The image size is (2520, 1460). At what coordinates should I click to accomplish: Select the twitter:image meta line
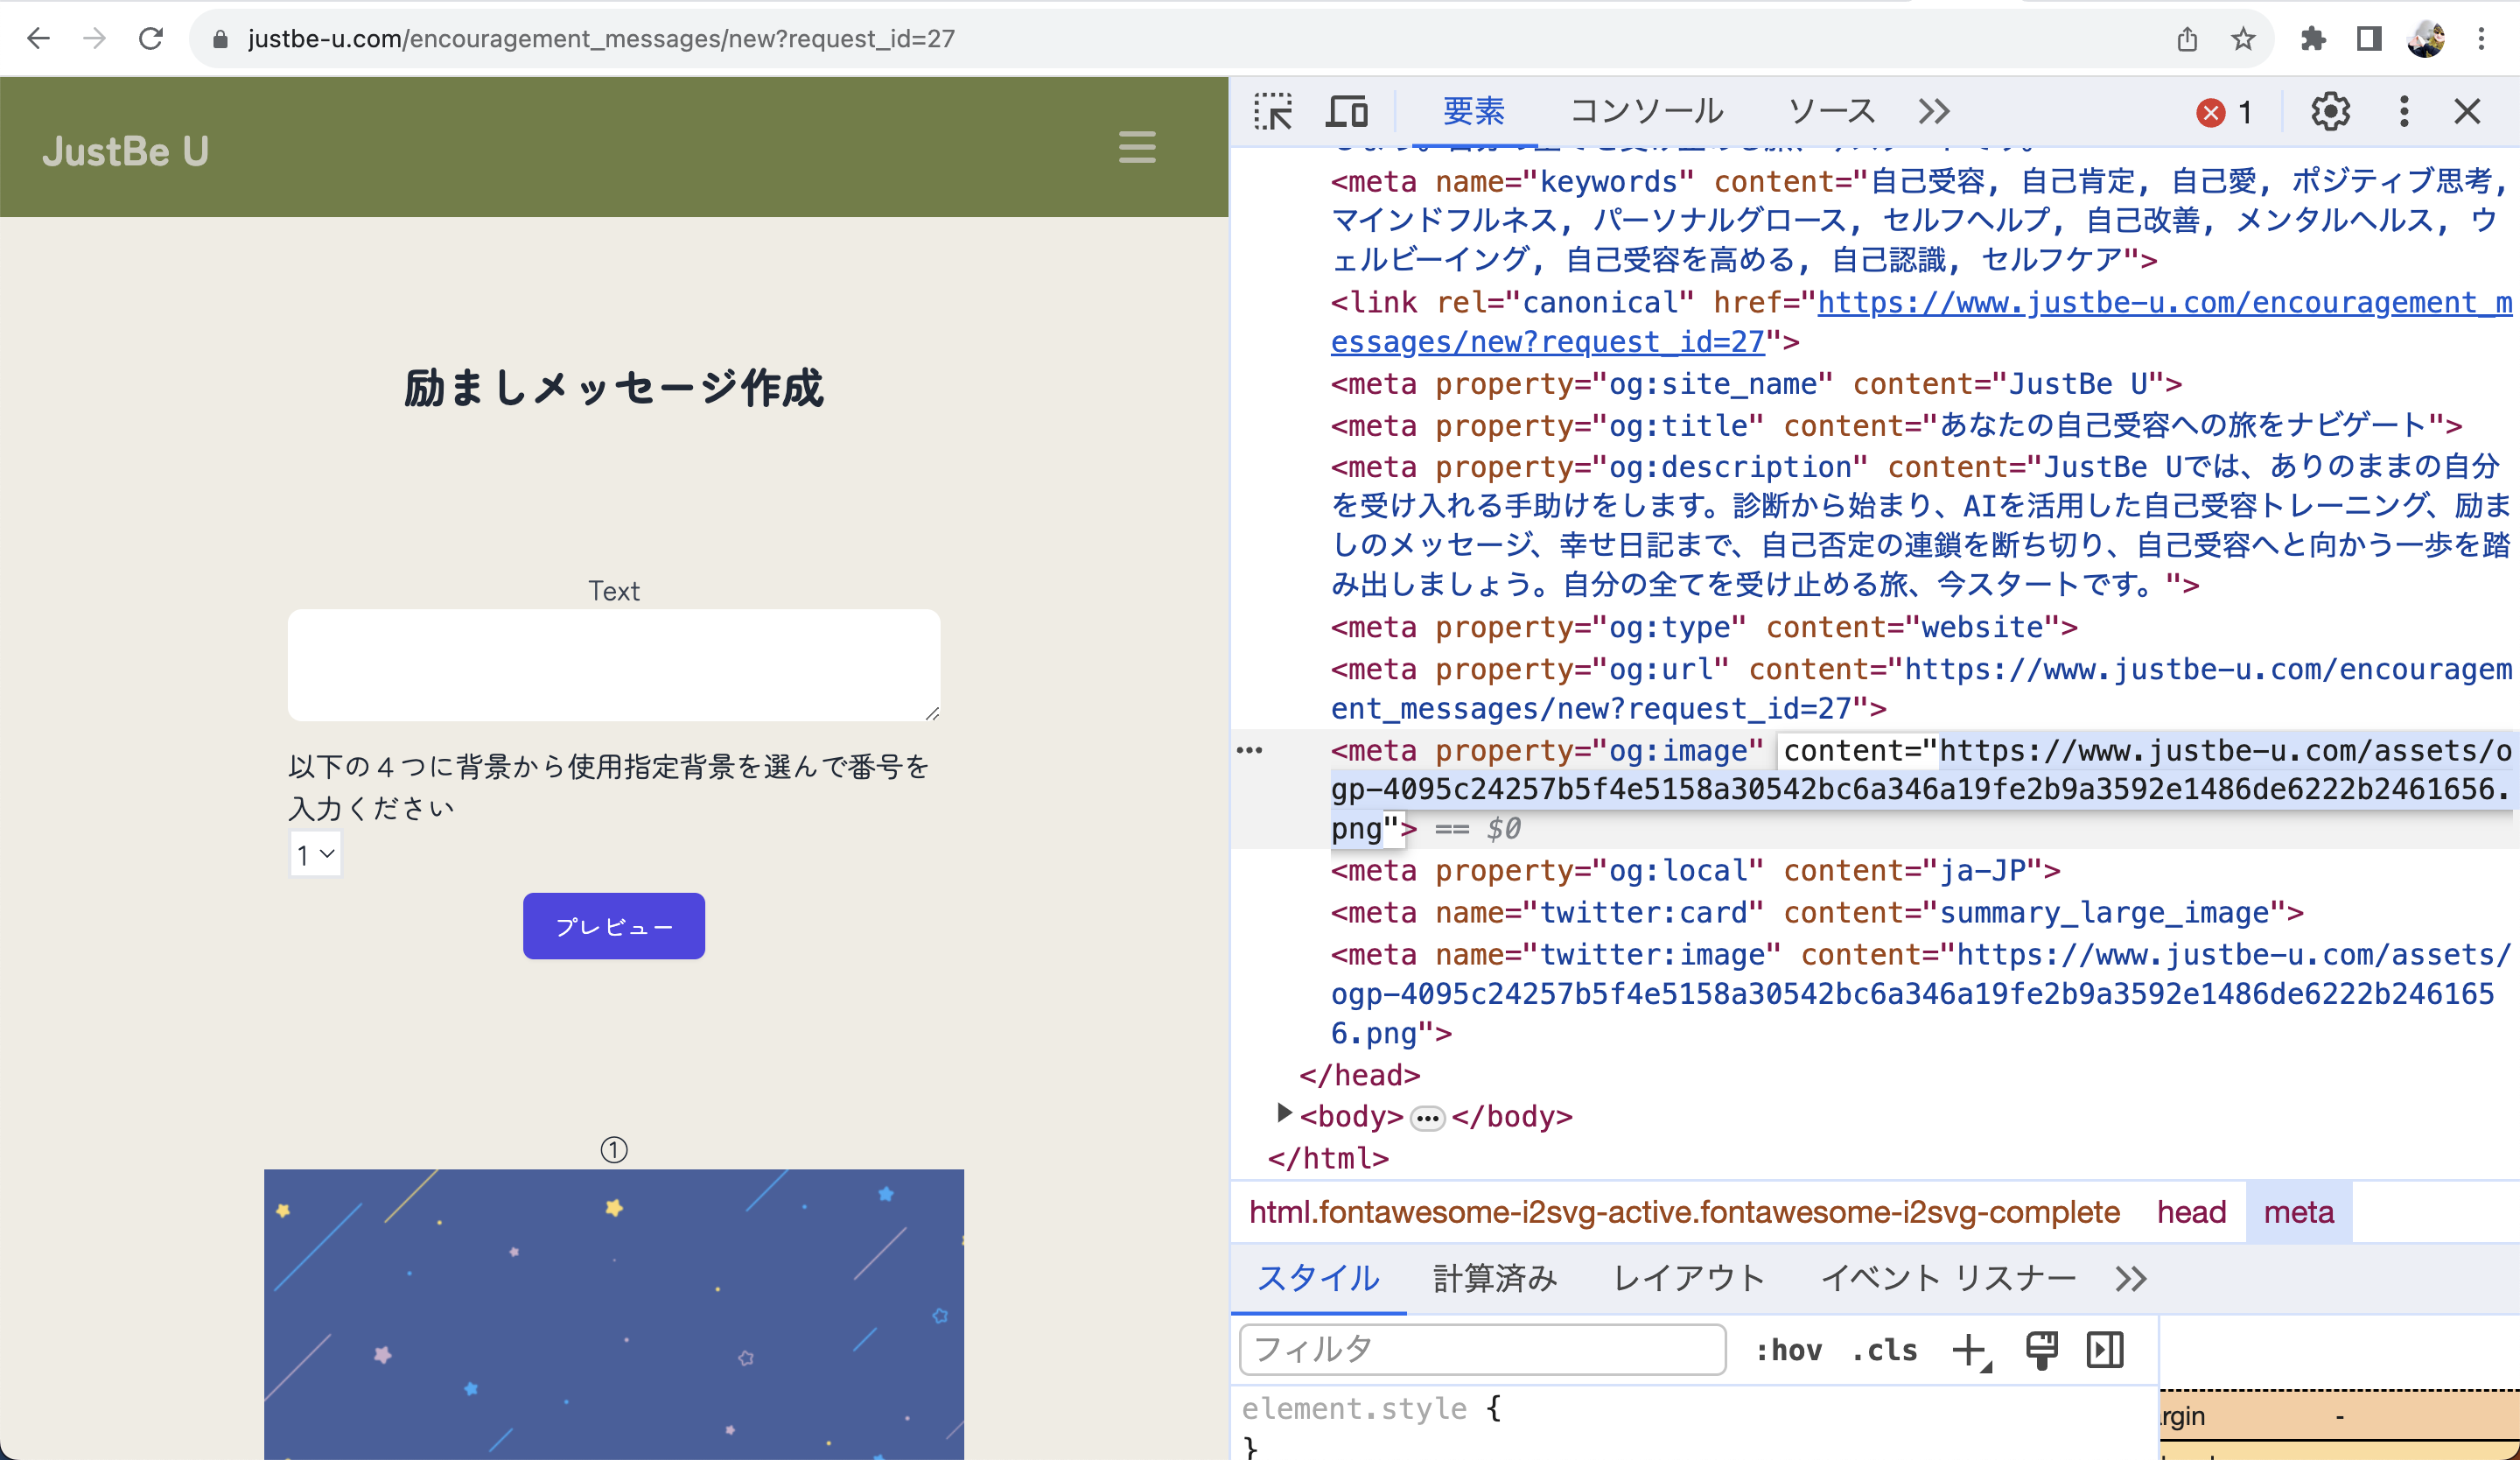coord(1921,994)
